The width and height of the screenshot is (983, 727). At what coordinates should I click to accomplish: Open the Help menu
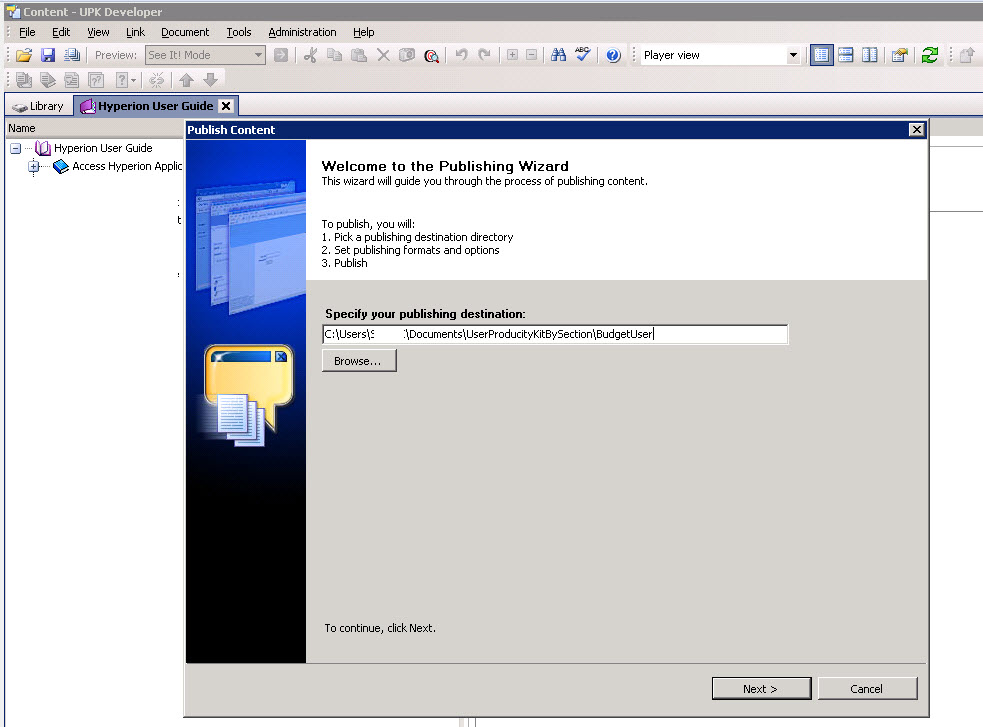[x=363, y=32]
